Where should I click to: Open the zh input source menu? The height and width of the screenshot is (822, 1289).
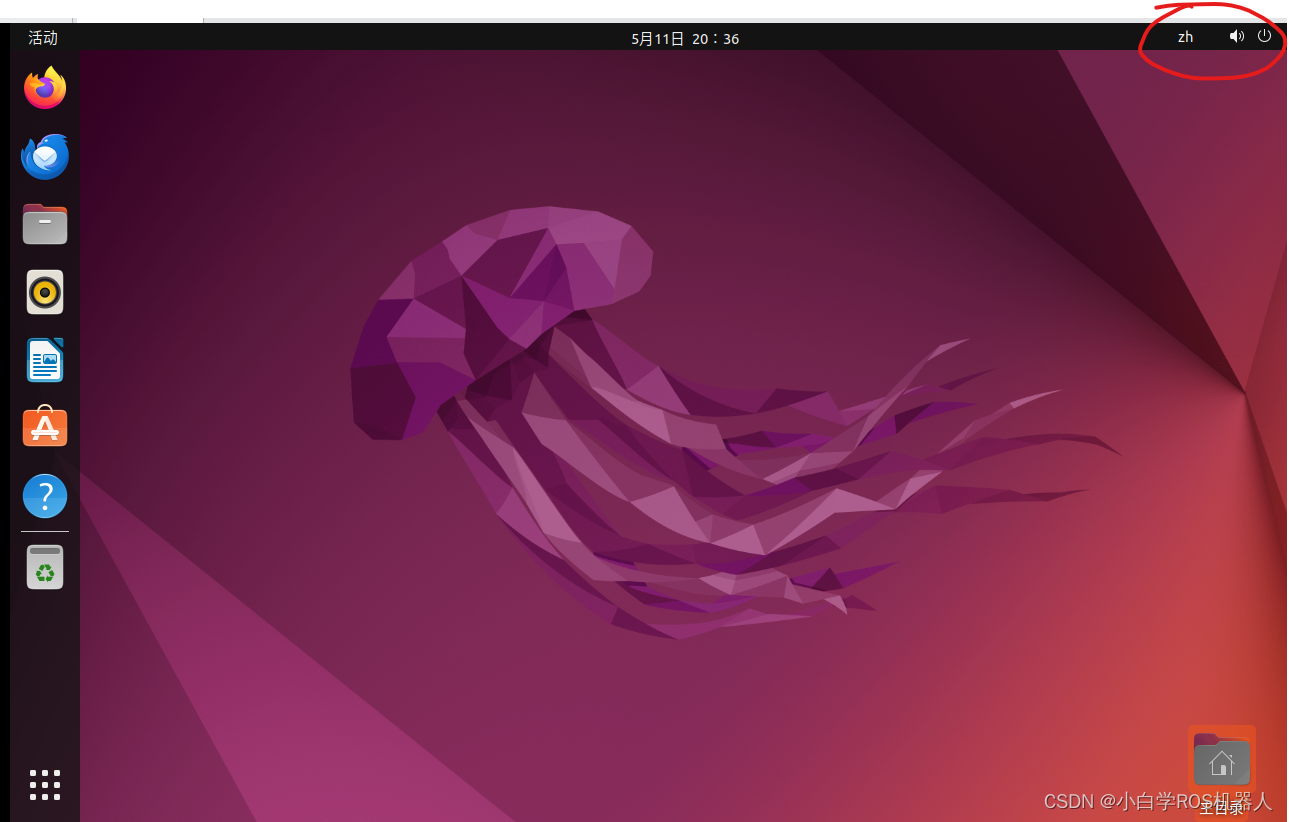coord(1185,37)
